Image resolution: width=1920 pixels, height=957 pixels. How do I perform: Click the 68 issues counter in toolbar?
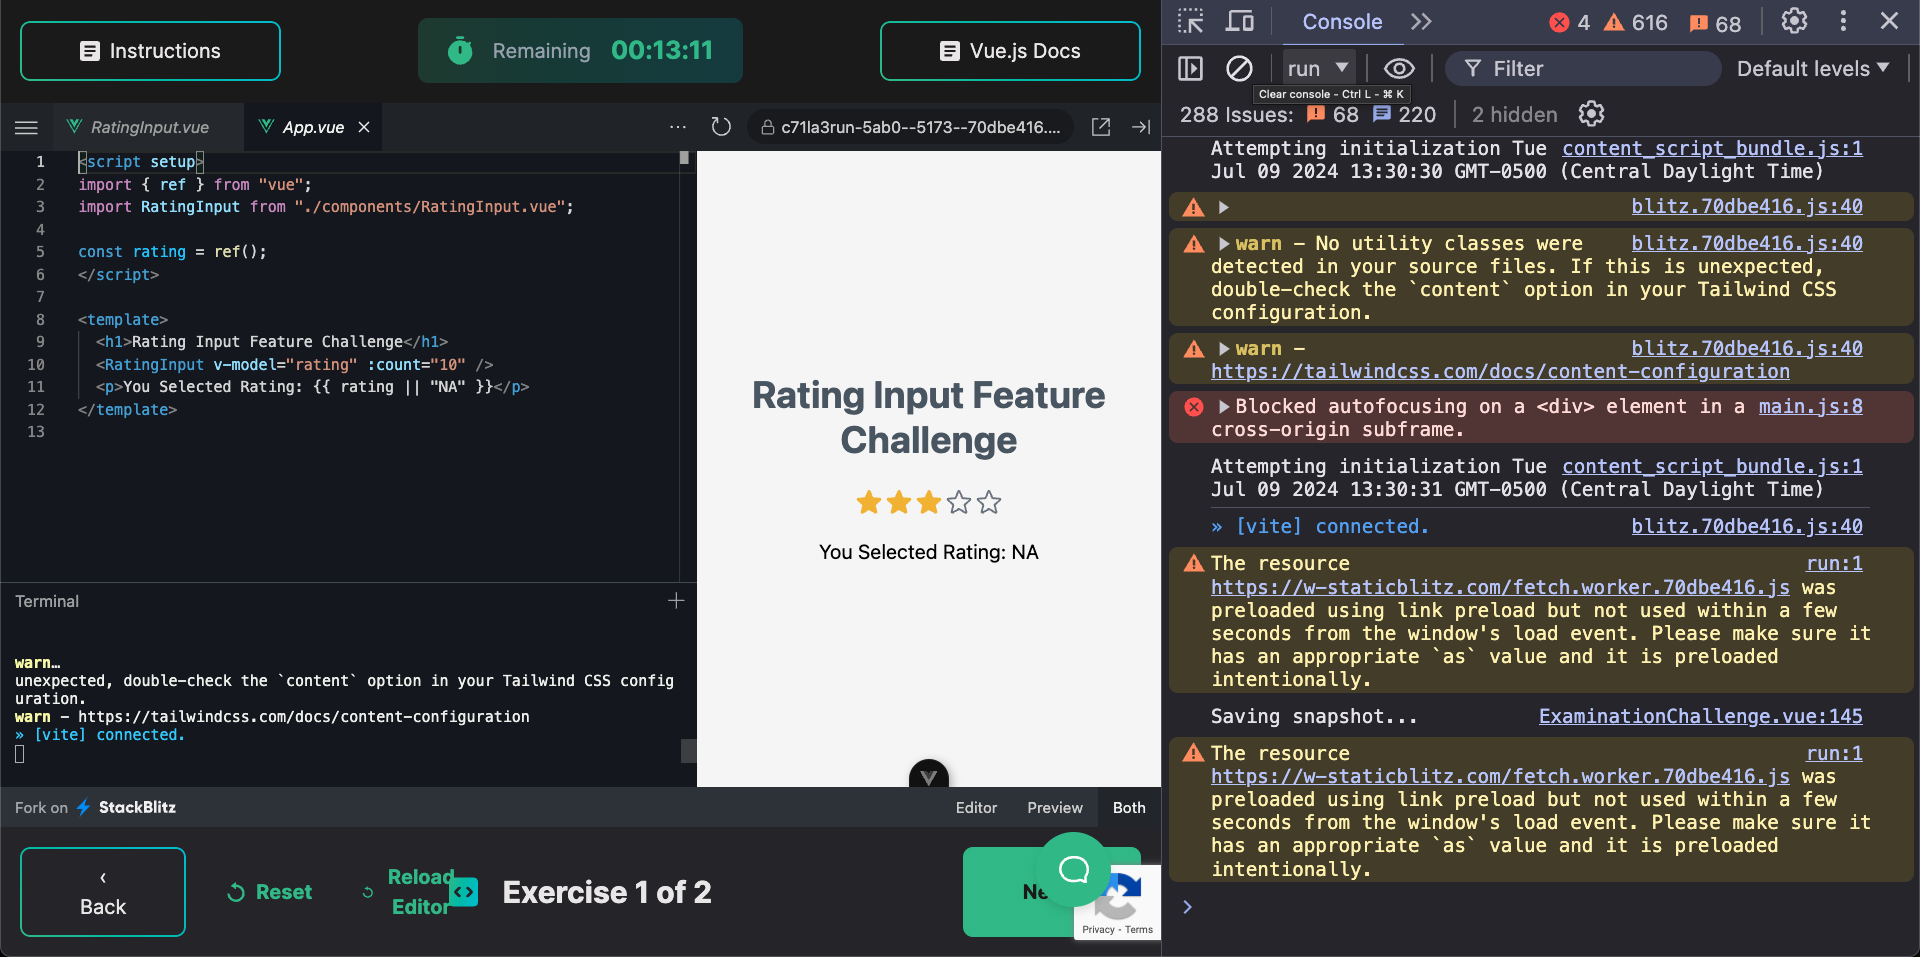(x=1716, y=22)
